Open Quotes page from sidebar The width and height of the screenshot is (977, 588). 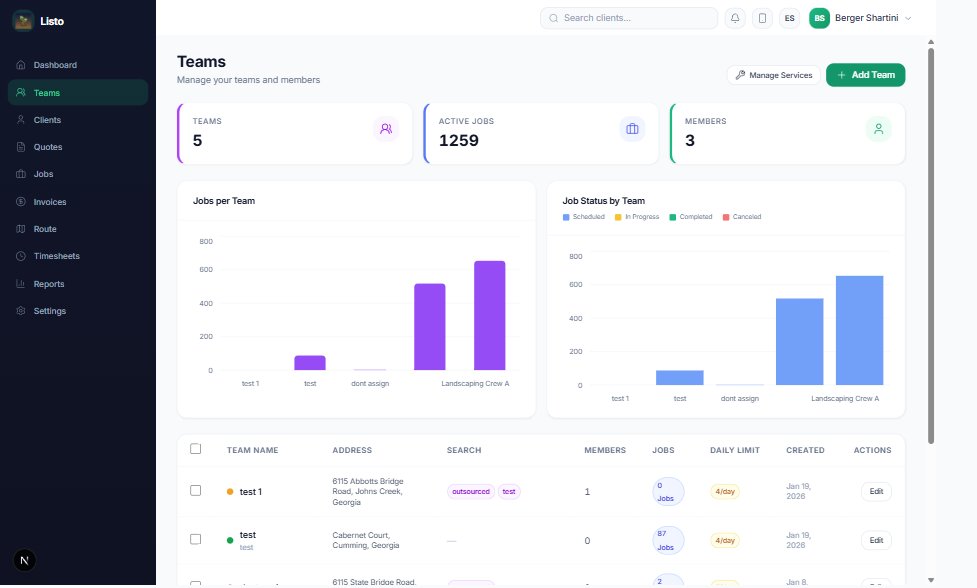tap(78, 147)
